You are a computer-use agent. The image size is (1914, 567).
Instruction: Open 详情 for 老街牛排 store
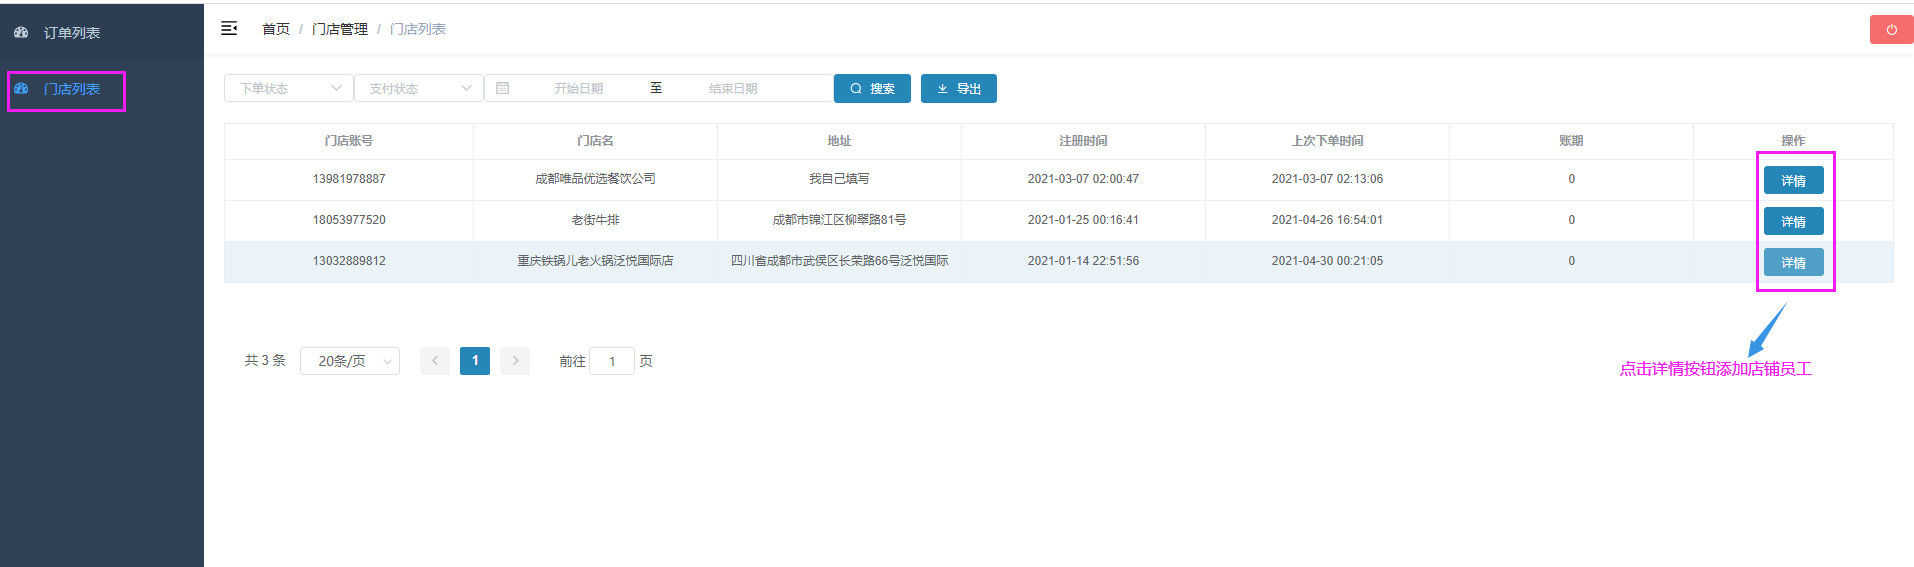[1793, 222]
